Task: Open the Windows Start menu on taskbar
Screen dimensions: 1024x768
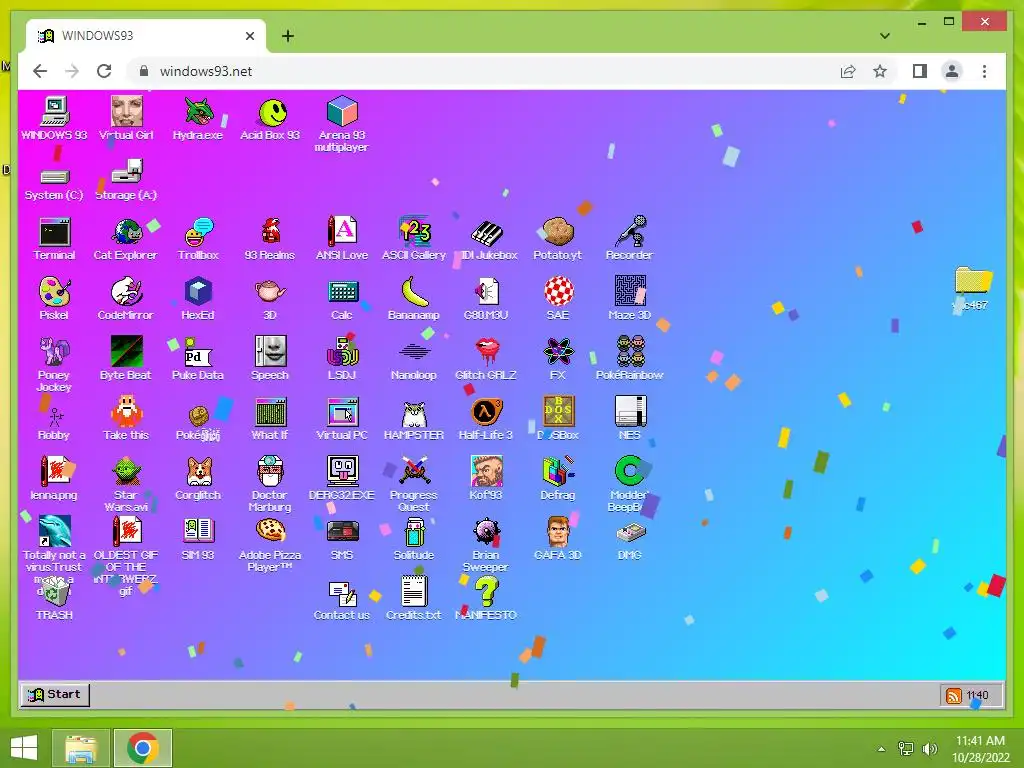Action: (x=24, y=748)
